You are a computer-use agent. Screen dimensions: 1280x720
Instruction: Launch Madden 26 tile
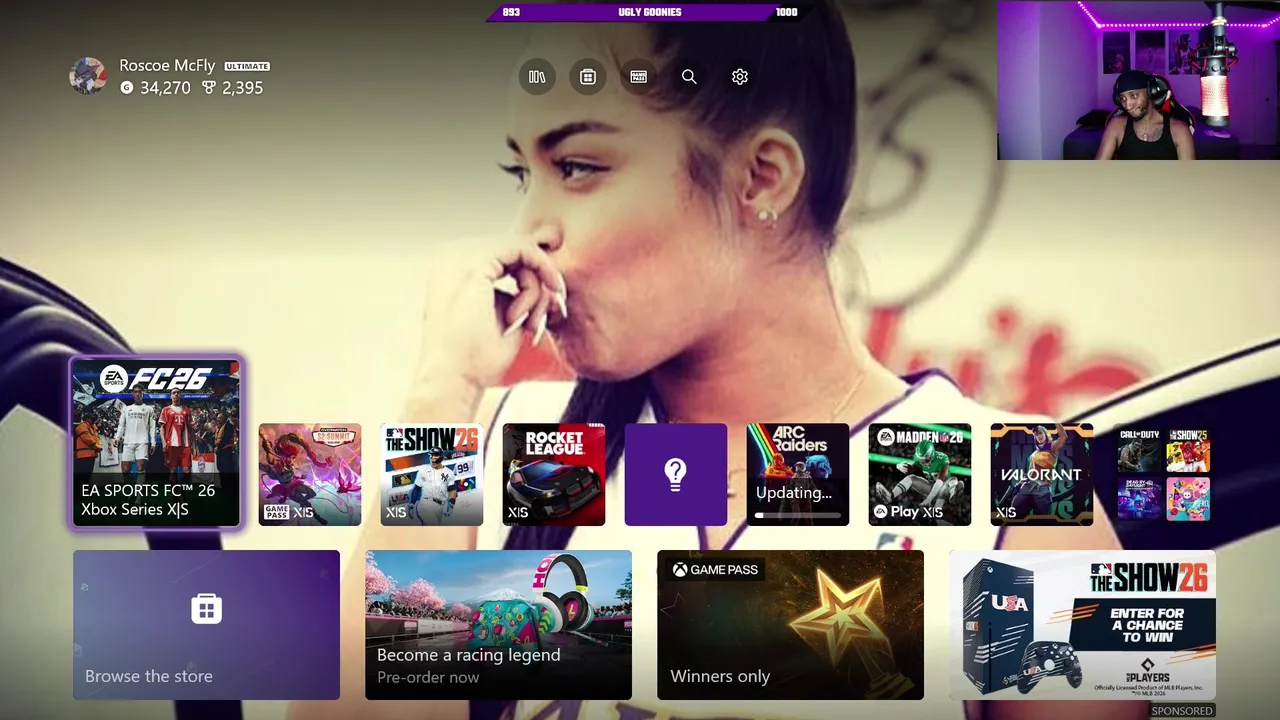pos(920,474)
